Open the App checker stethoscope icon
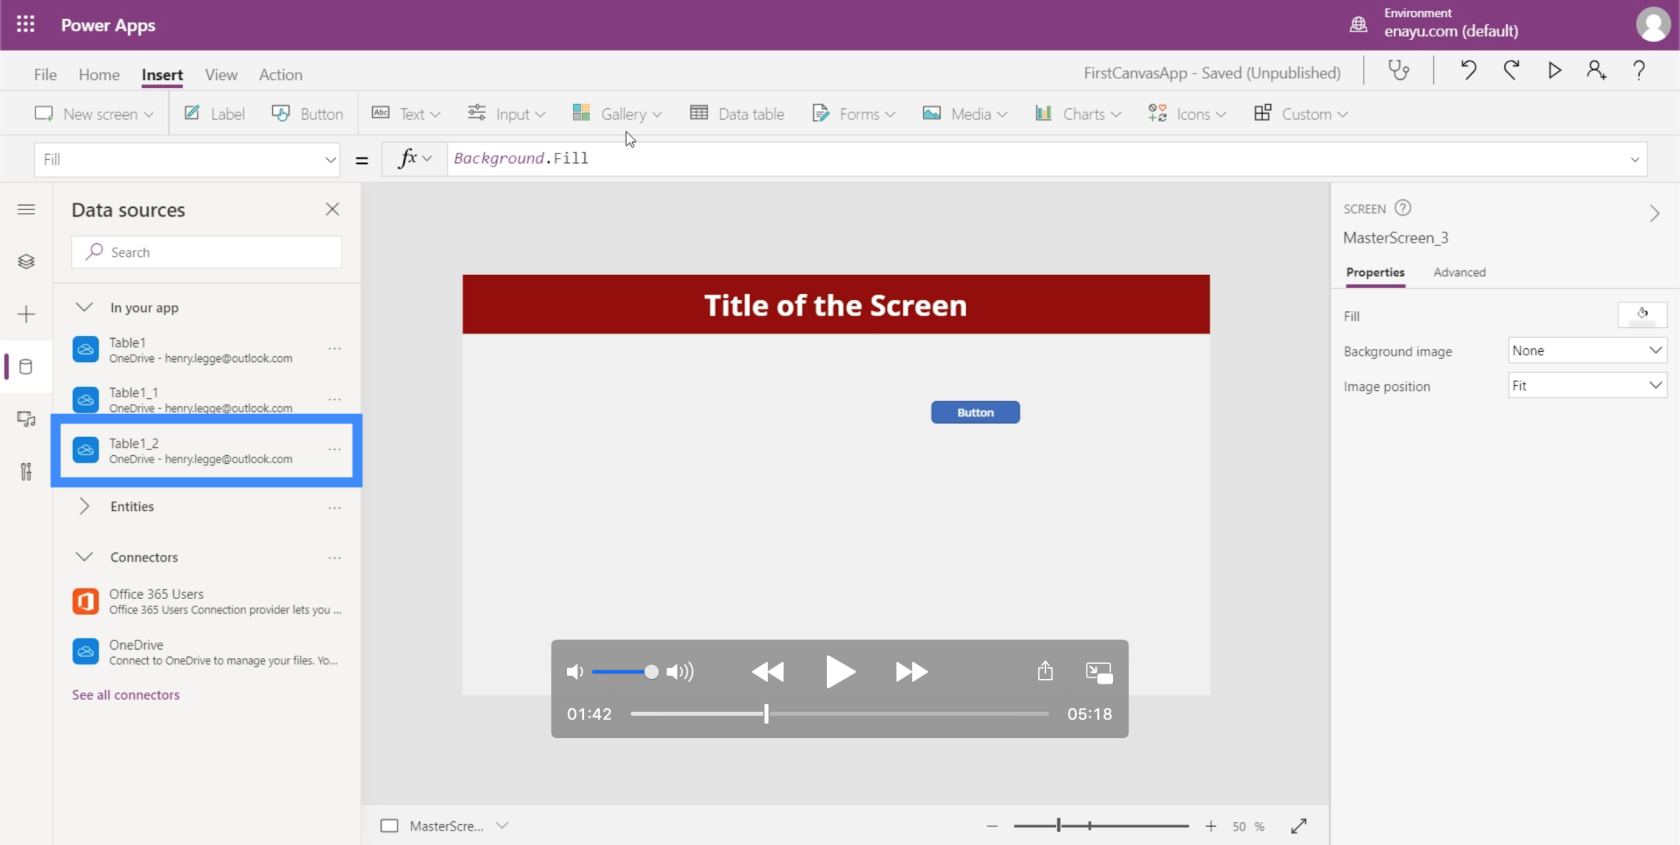This screenshot has height=845, width=1680. point(1399,70)
